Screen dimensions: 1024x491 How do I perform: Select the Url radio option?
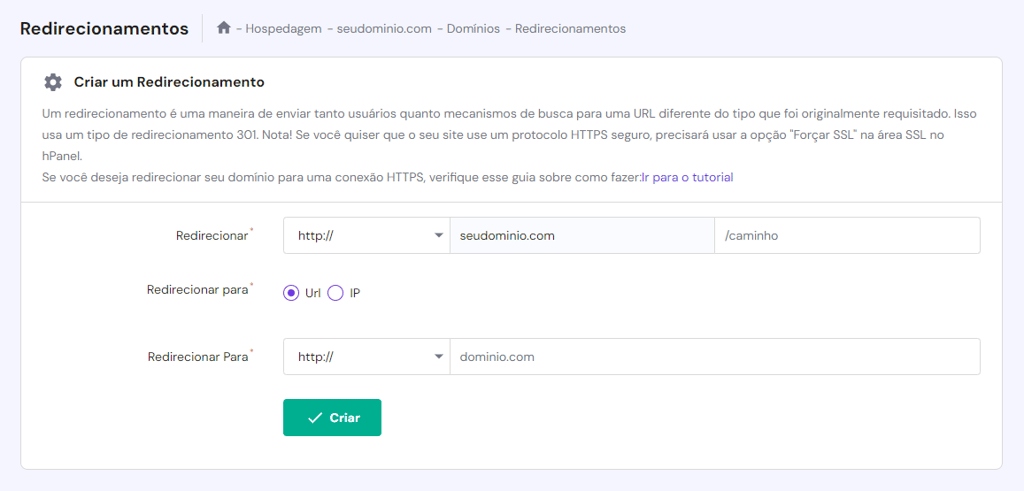tap(291, 293)
